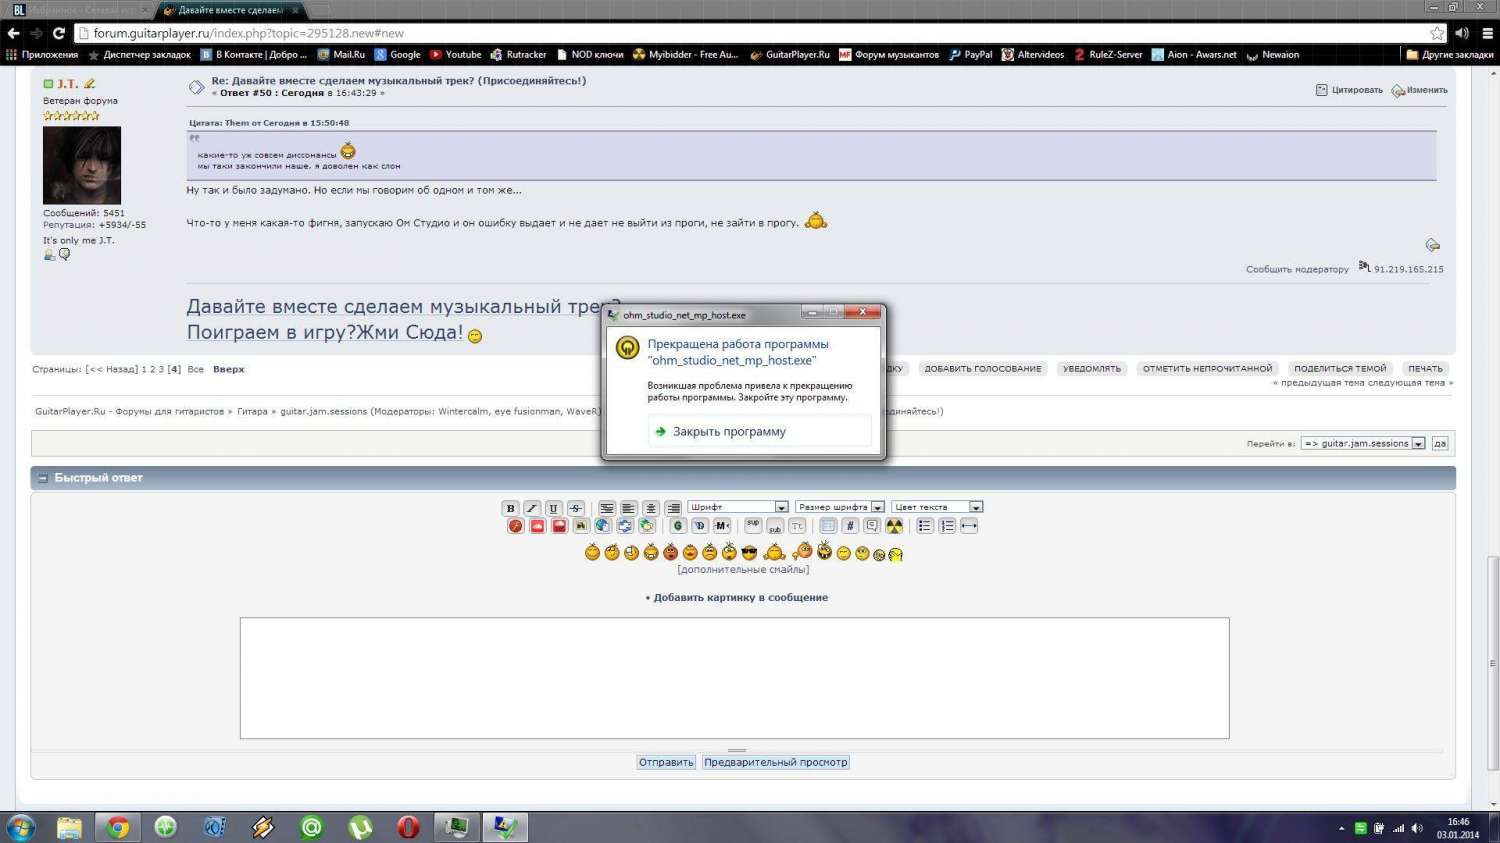The height and width of the screenshot is (843, 1500).
Task: Click the page's vertical scrollbar thumb
Action: click(1493, 661)
